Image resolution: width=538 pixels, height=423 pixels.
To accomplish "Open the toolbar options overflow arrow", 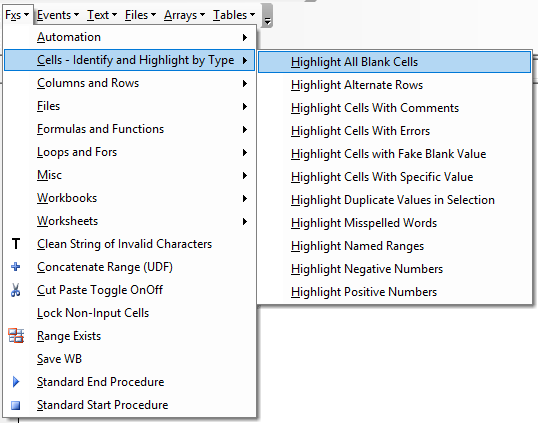I will click(x=267, y=16).
